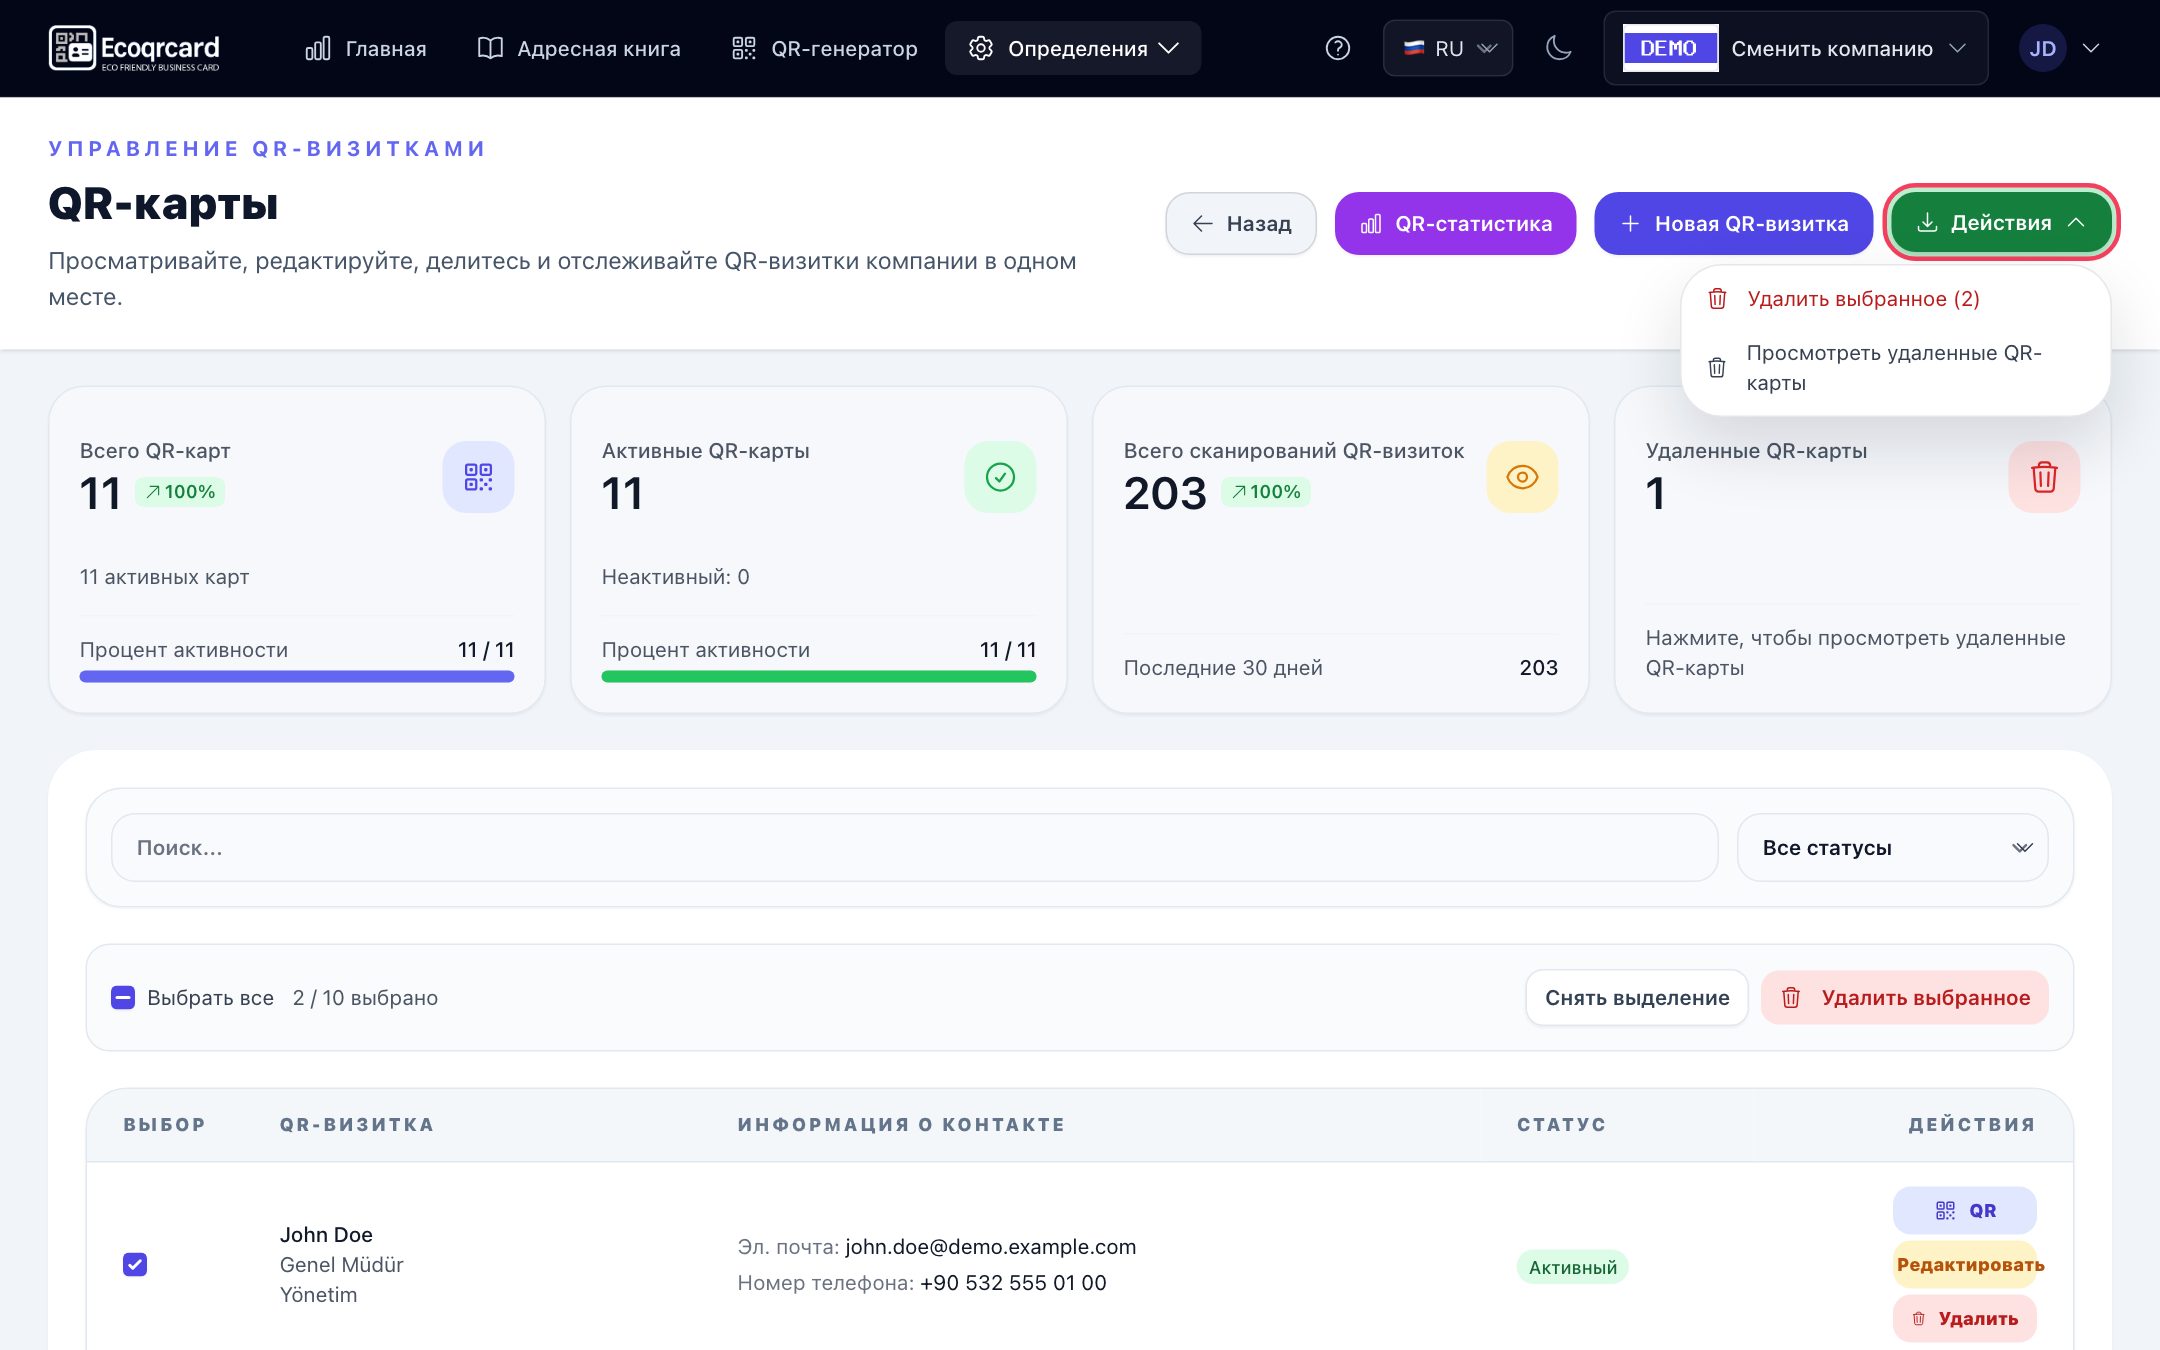
Task: Click the Назад button
Action: [1241, 224]
